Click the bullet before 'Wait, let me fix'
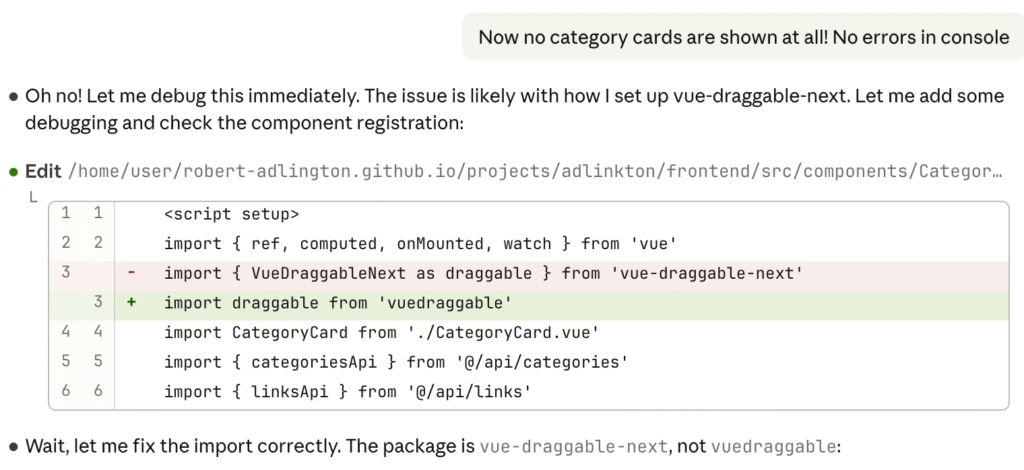This screenshot has width=1024, height=470. [x=14, y=445]
